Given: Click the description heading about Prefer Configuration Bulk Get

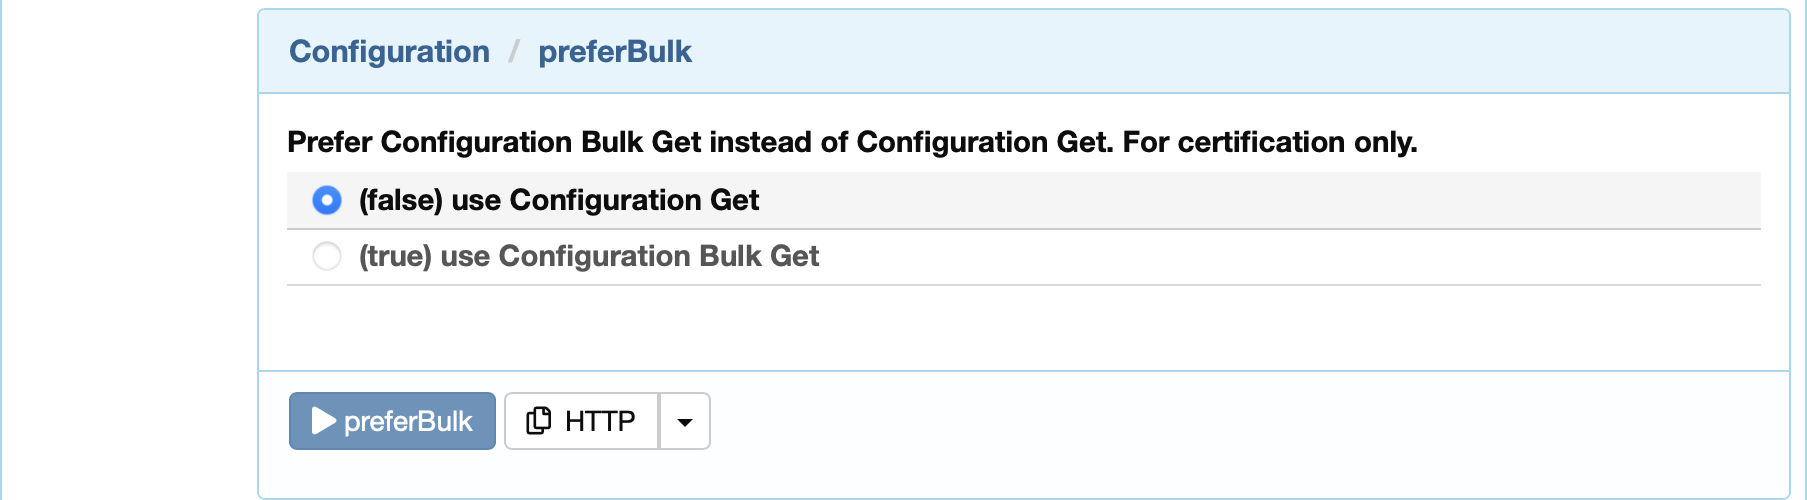Looking at the screenshot, I should click(x=852, y=142).
